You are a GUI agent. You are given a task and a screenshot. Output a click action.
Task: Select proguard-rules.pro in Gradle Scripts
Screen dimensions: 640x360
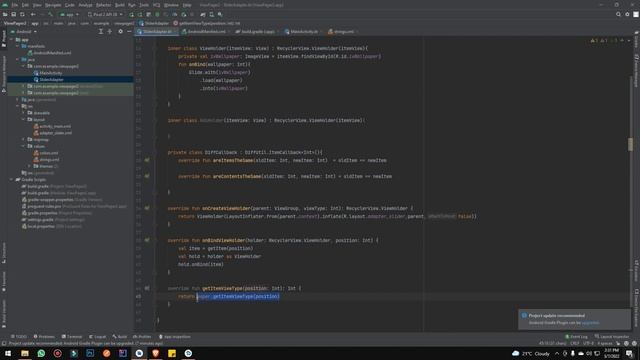(74, 206)
